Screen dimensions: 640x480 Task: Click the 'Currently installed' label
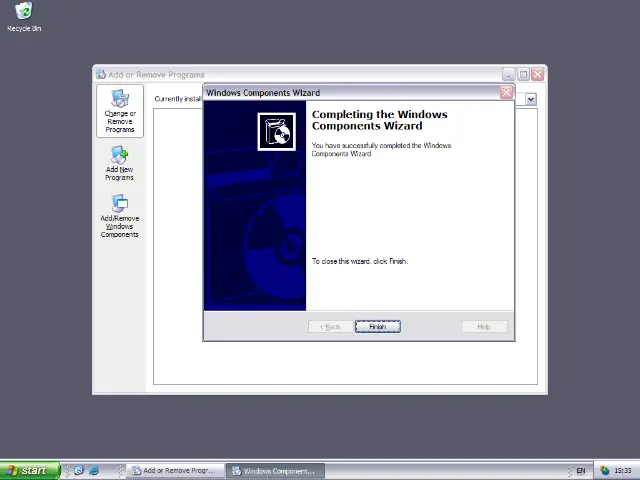pyautogui.click(x=178, y=99)
